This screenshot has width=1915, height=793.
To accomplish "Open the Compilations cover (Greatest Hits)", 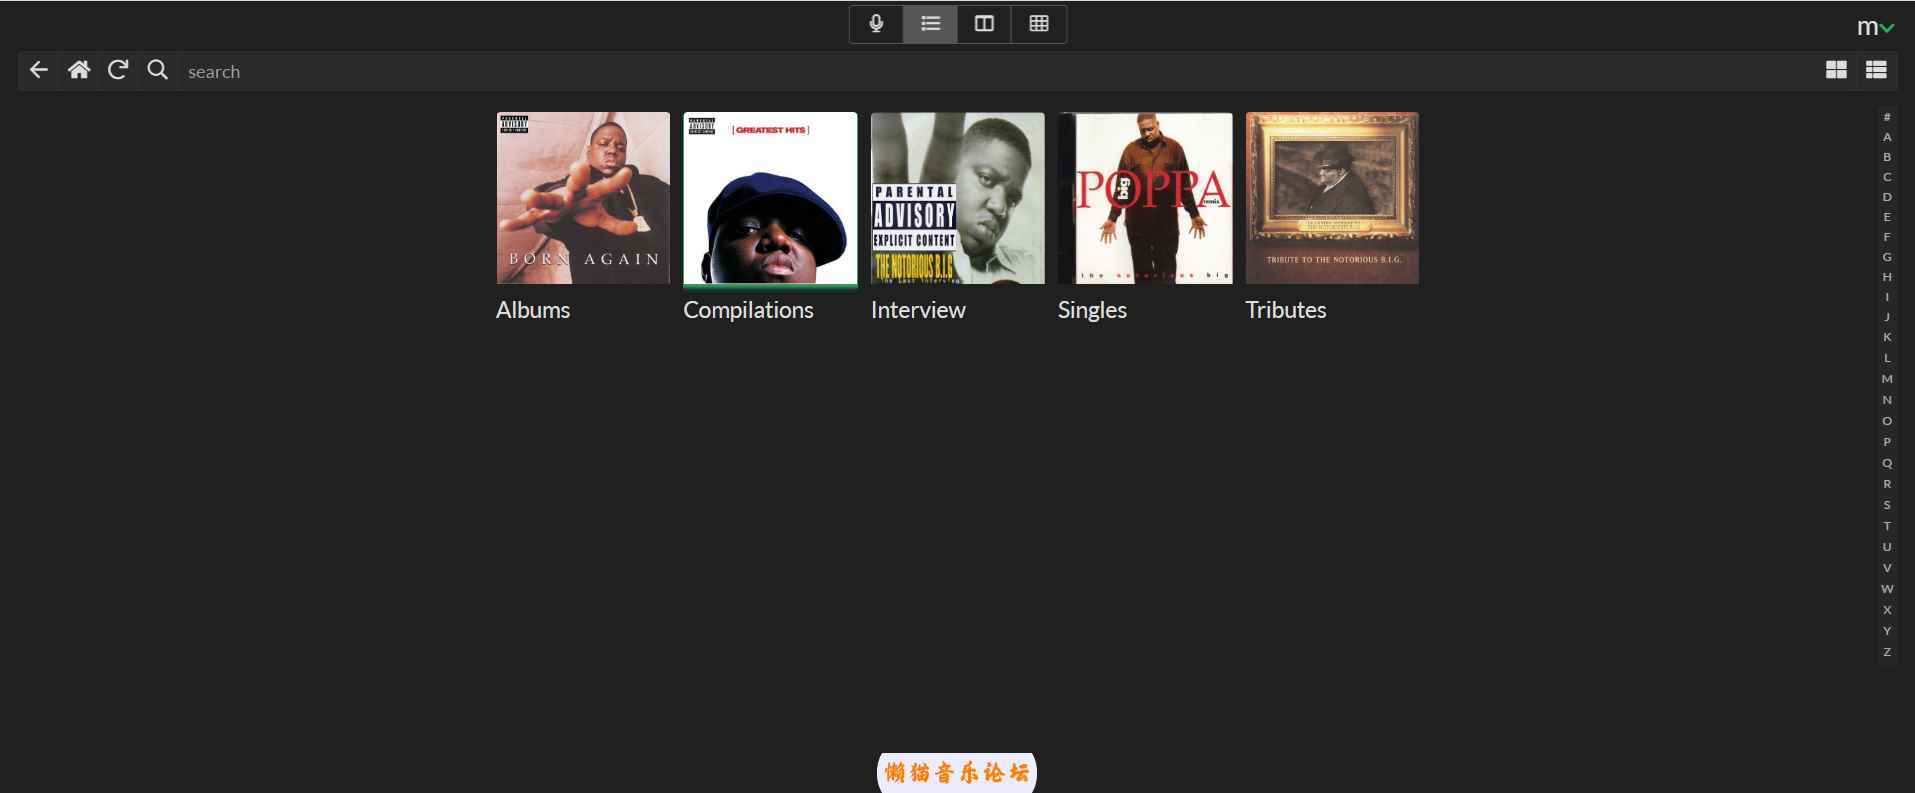I will 770,198.
